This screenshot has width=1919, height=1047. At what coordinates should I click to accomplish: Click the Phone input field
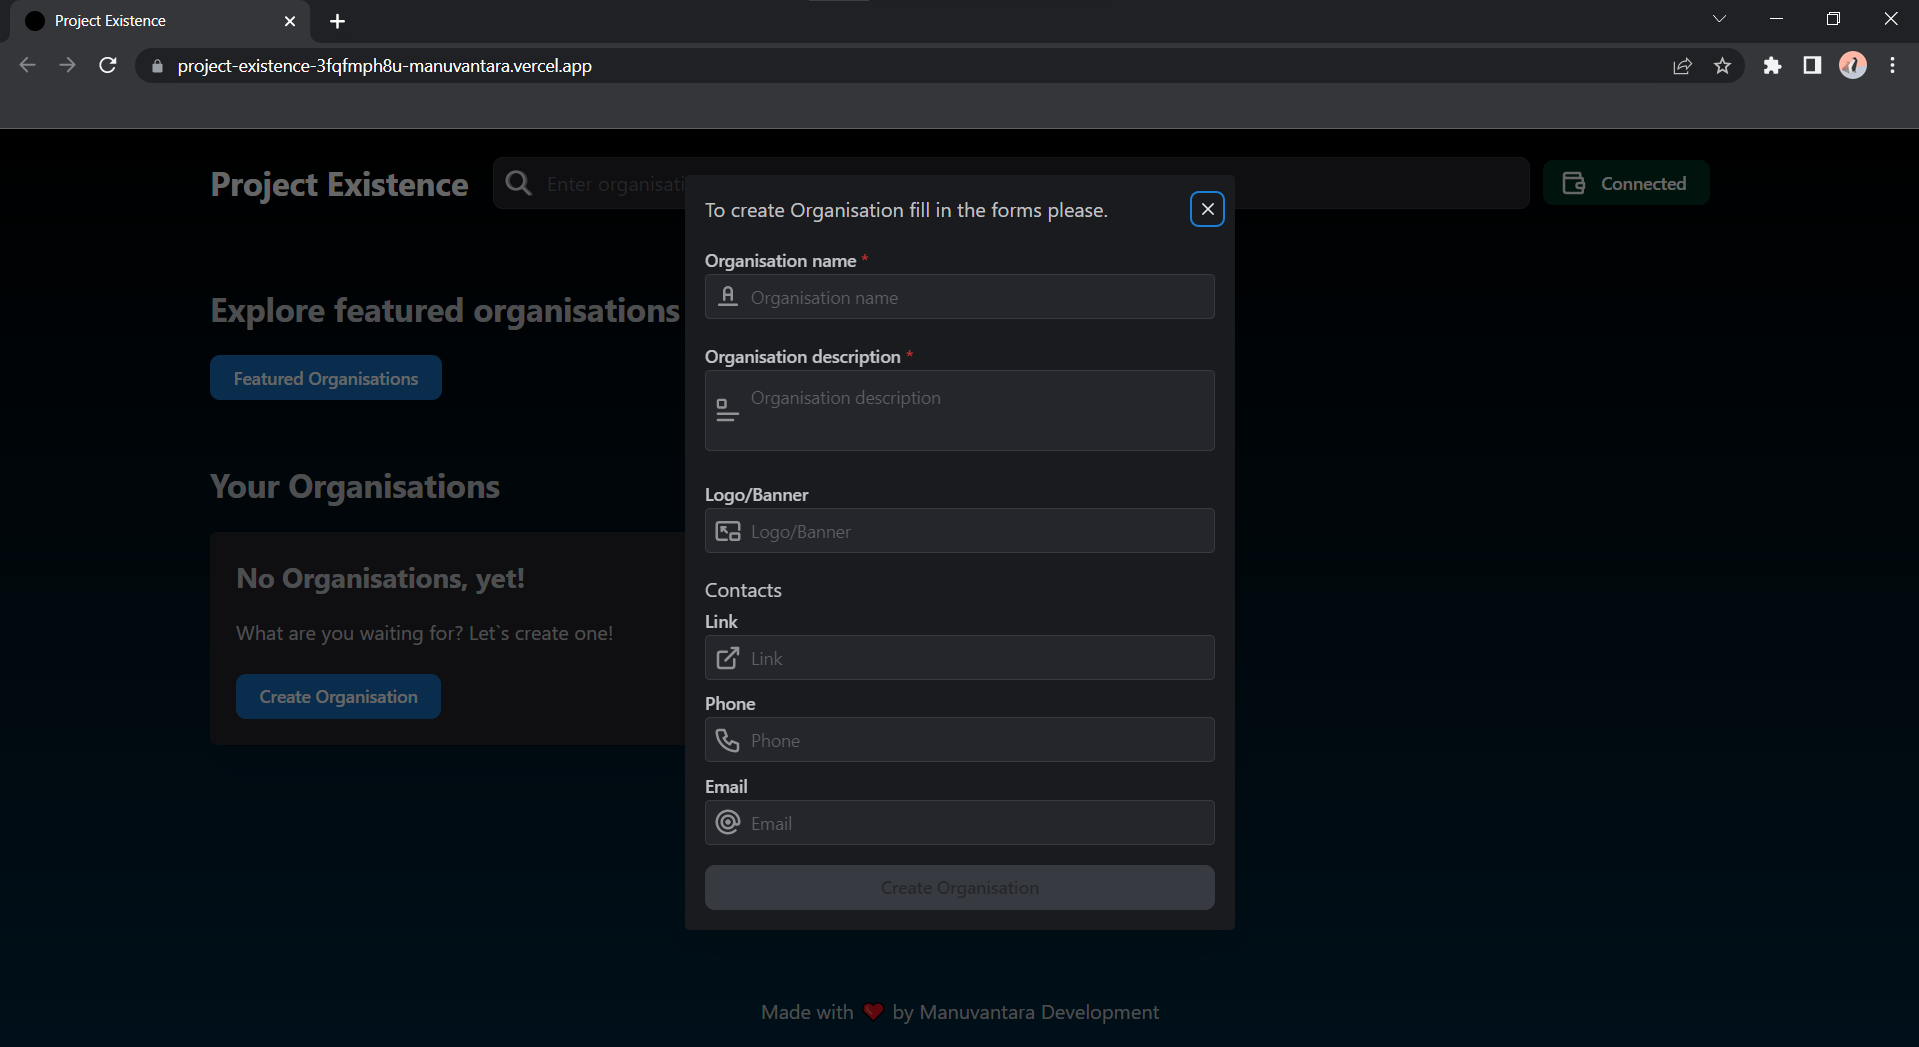[959, 740]
